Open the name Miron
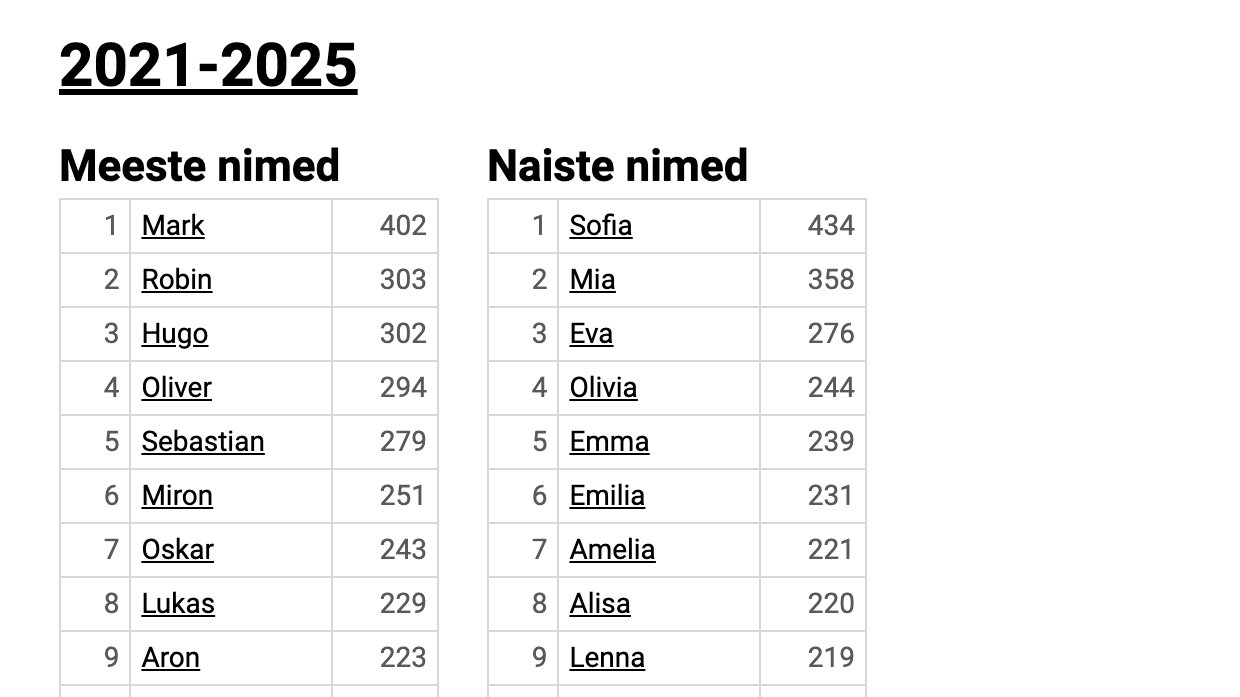Image resolution: width=1240 pixels, height=697 pixels. tap(177, 496)
